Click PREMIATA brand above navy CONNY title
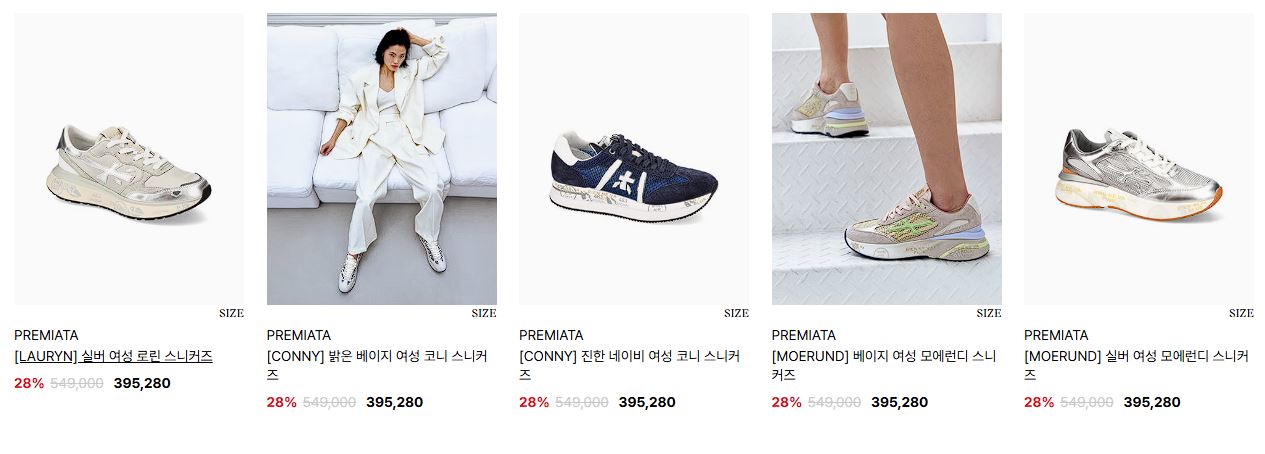 [551, 335]
